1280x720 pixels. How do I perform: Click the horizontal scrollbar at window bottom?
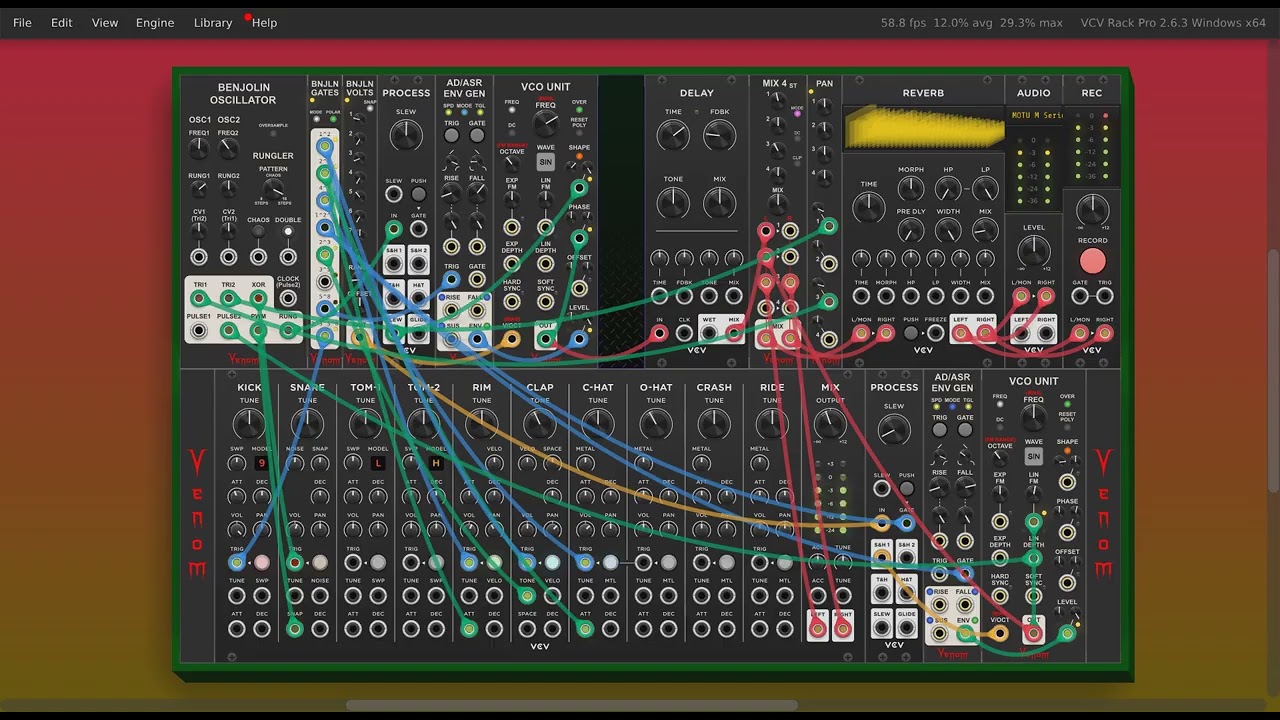[x=572, y=706]
